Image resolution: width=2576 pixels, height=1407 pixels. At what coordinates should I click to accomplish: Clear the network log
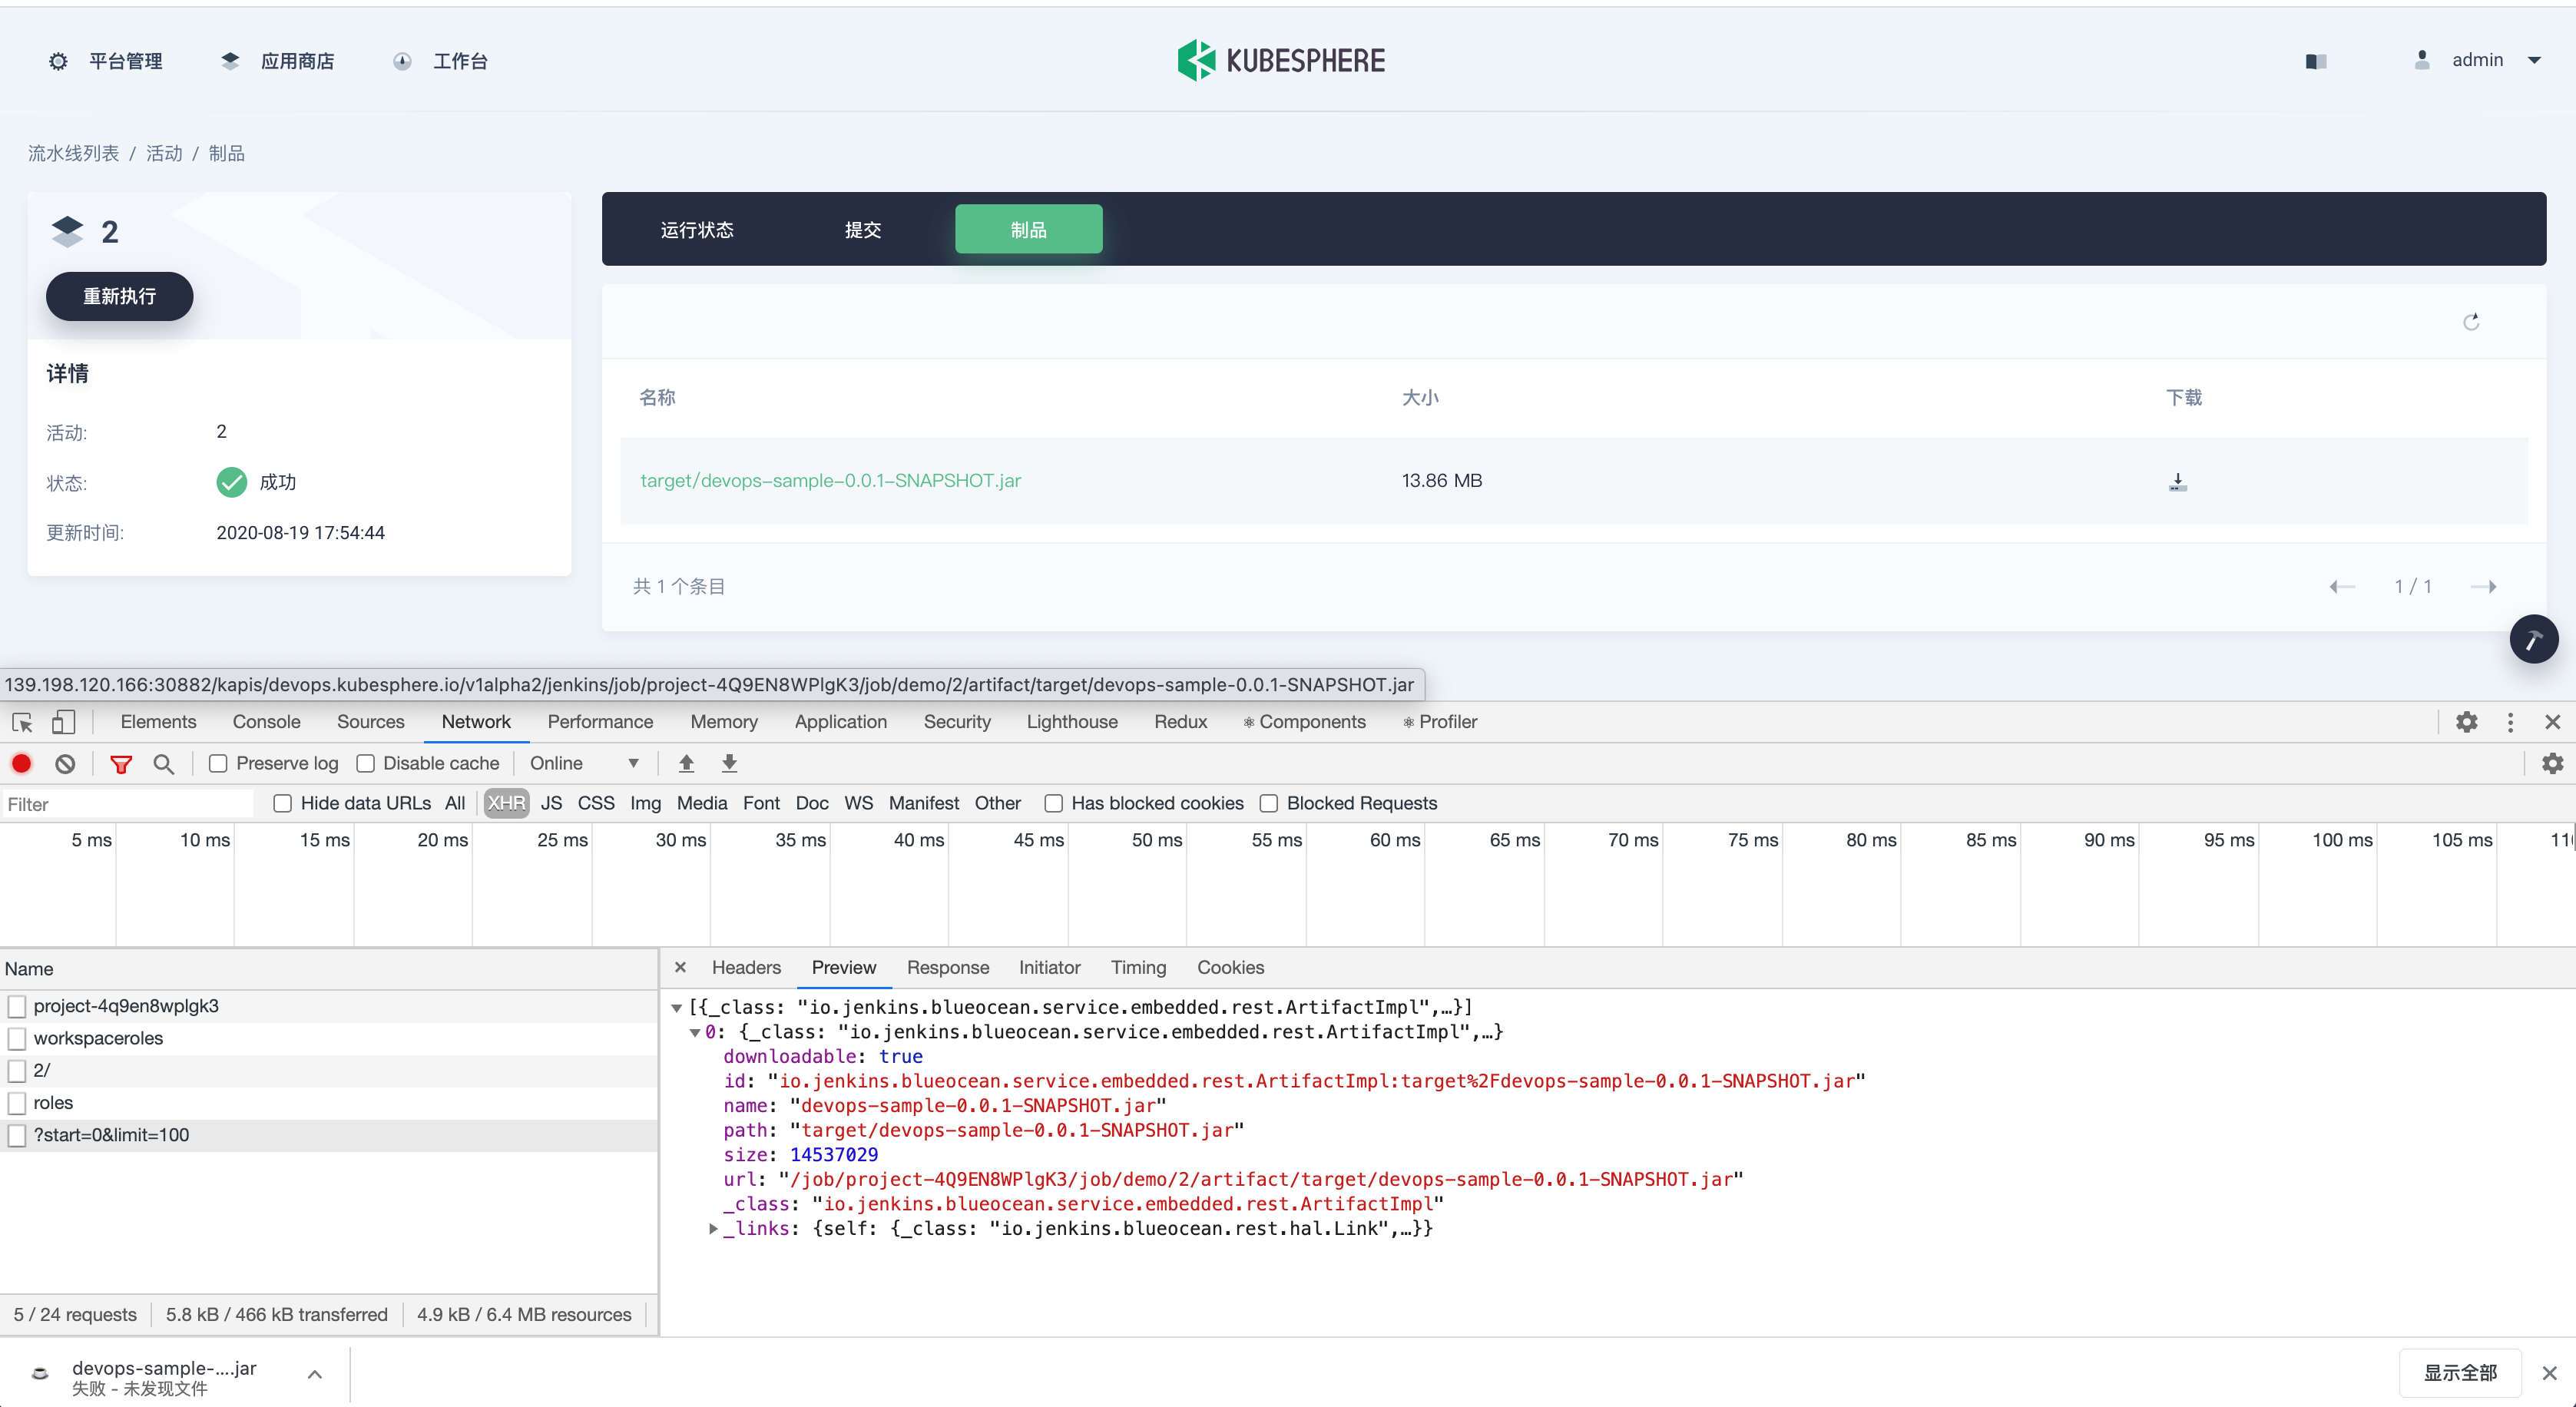[65, 764]
